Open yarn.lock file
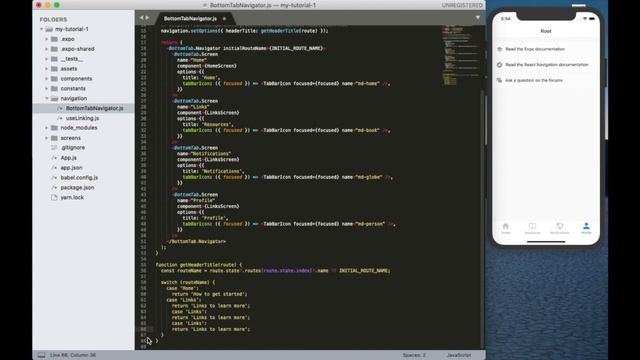Image resolution: width=640 pixels, height=360 pixels. point(72,197)
